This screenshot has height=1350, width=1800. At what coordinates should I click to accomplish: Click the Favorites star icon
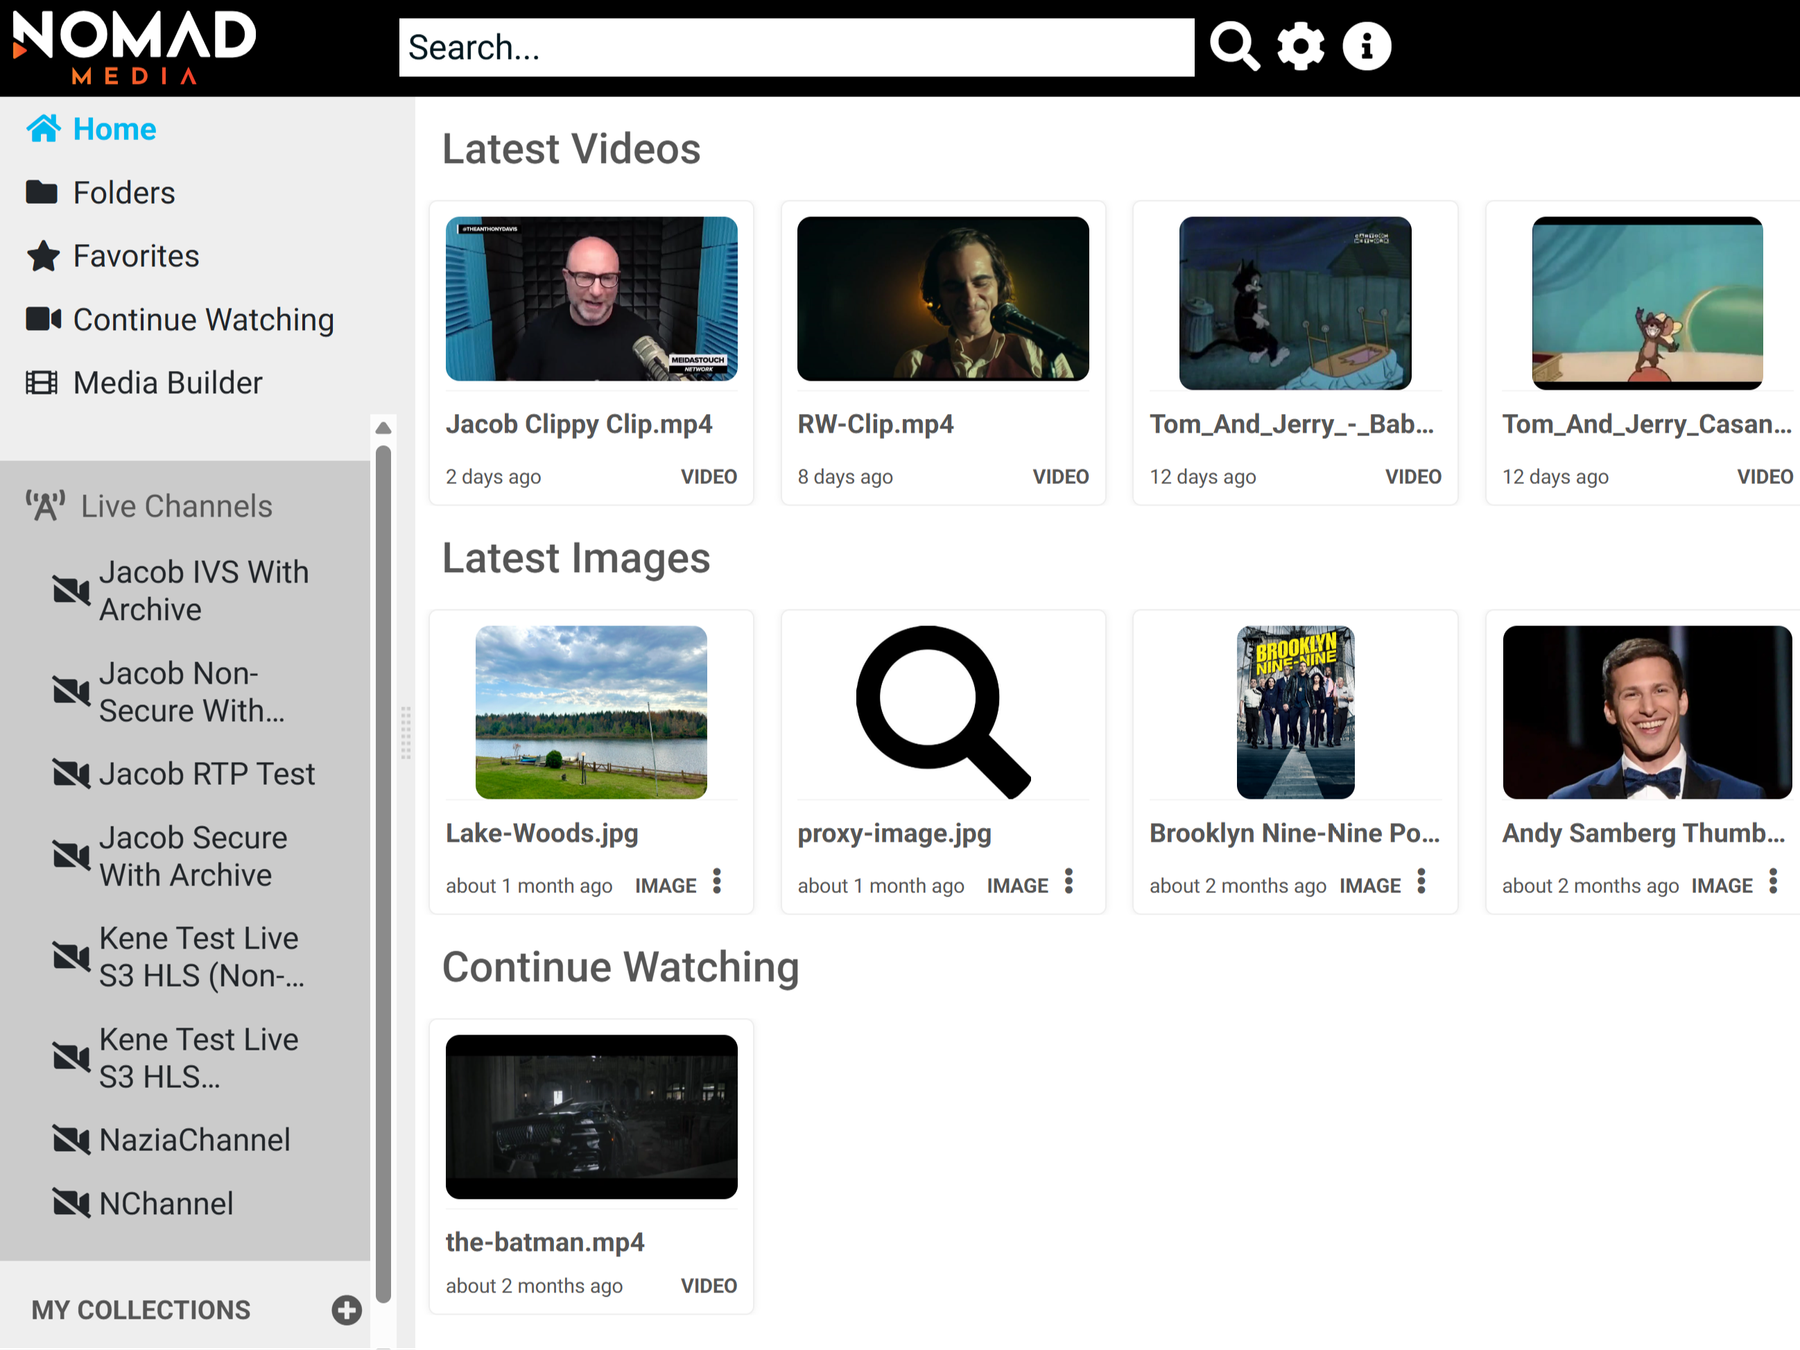tap(43, 256)
